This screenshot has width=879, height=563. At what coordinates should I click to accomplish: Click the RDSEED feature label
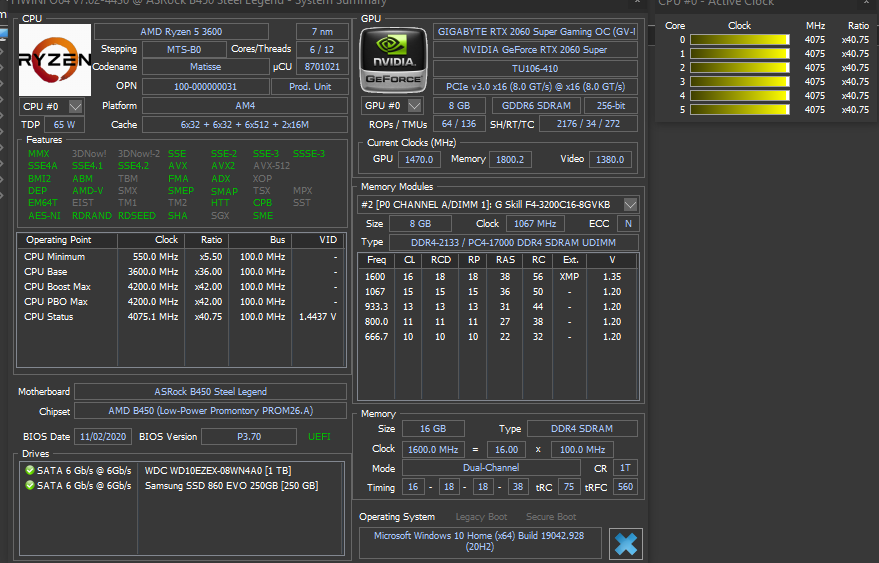coord(136,215)
